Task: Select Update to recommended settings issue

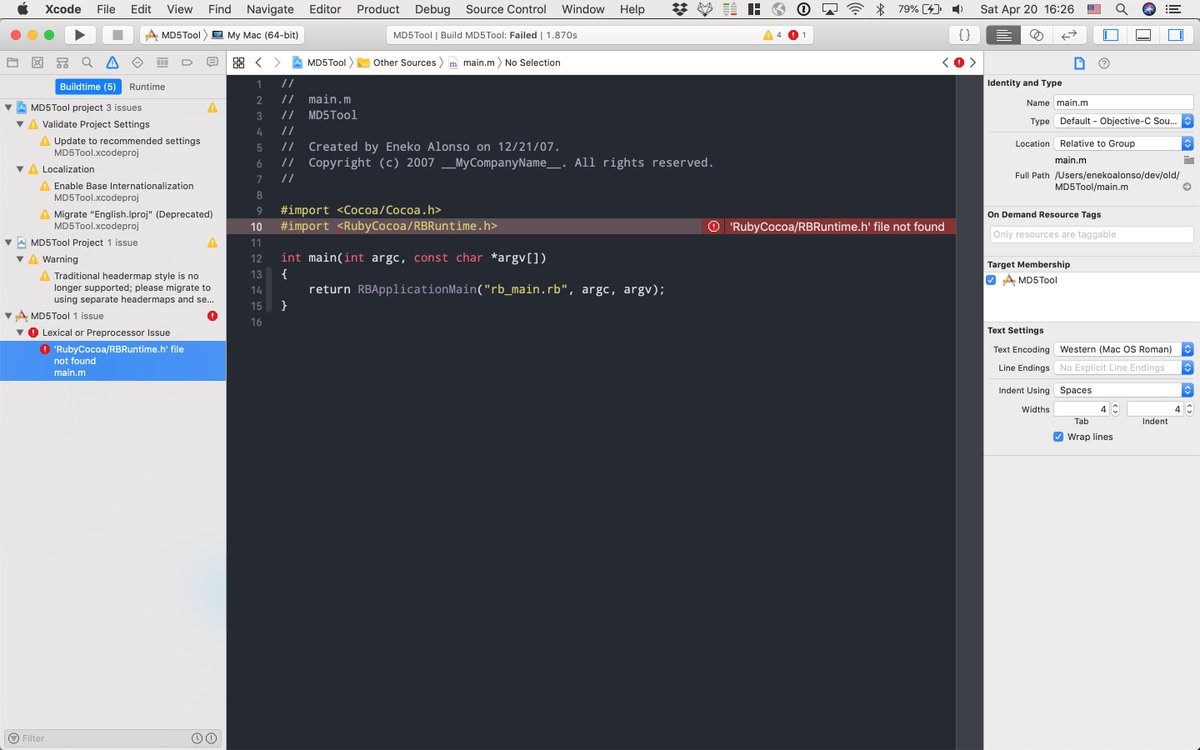Action: coord(127,141)
